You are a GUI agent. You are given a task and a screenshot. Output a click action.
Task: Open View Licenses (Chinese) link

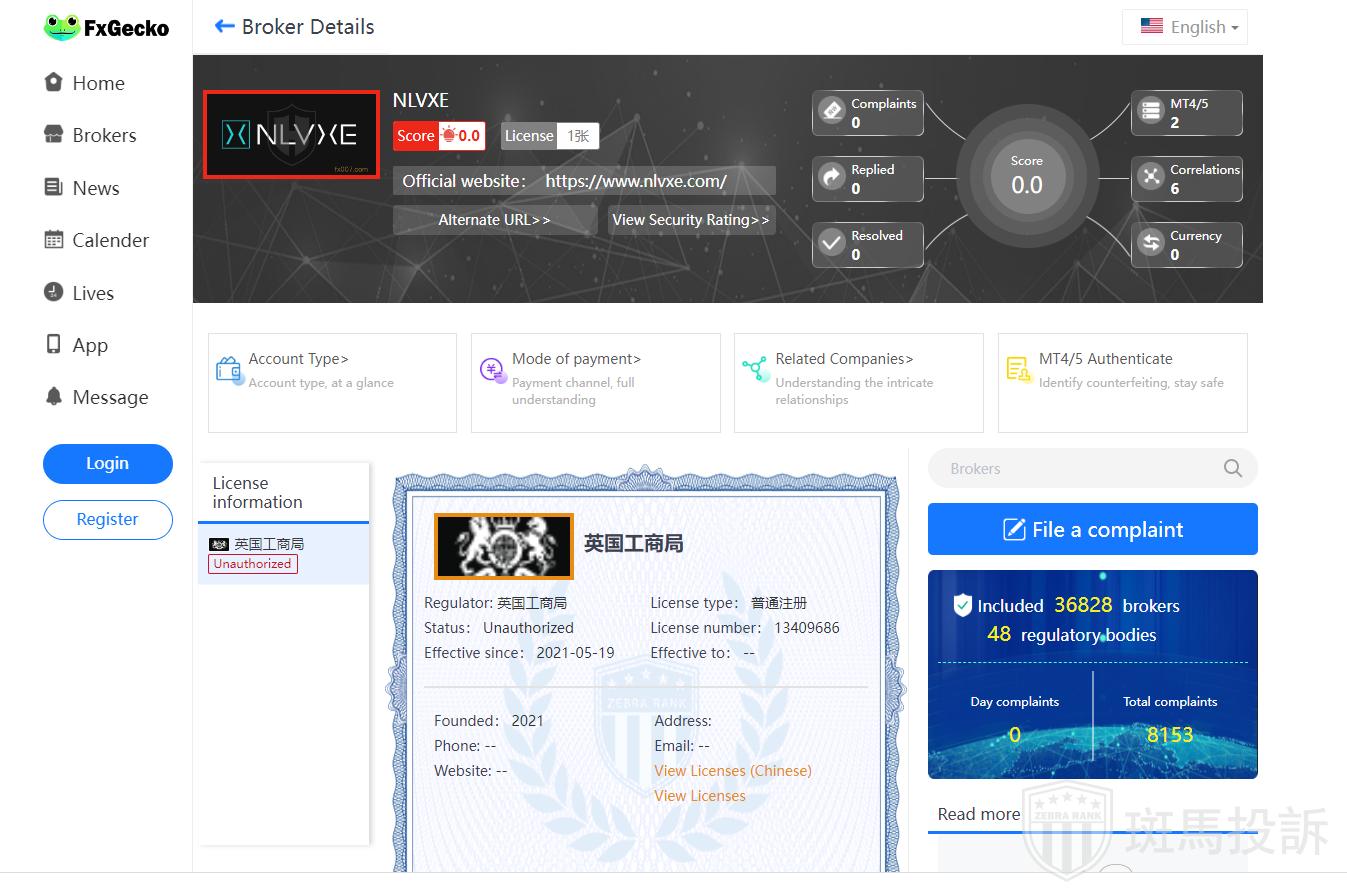coord(732,771)
